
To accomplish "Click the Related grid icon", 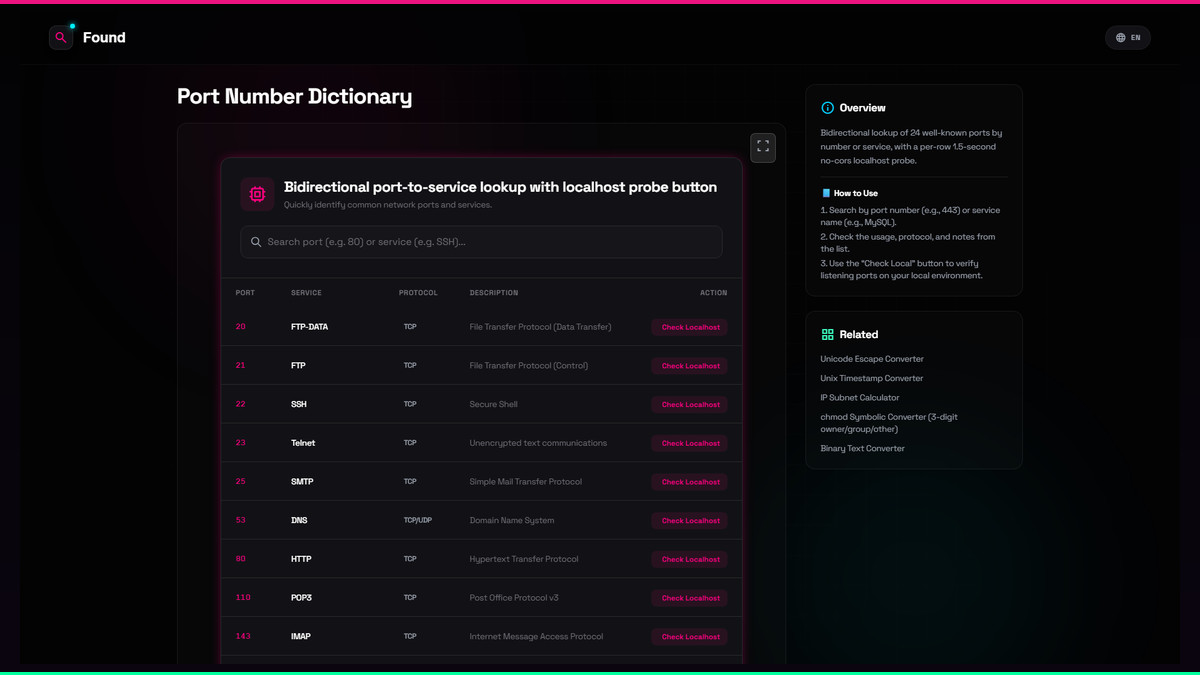I will click(x=827, y=335).
